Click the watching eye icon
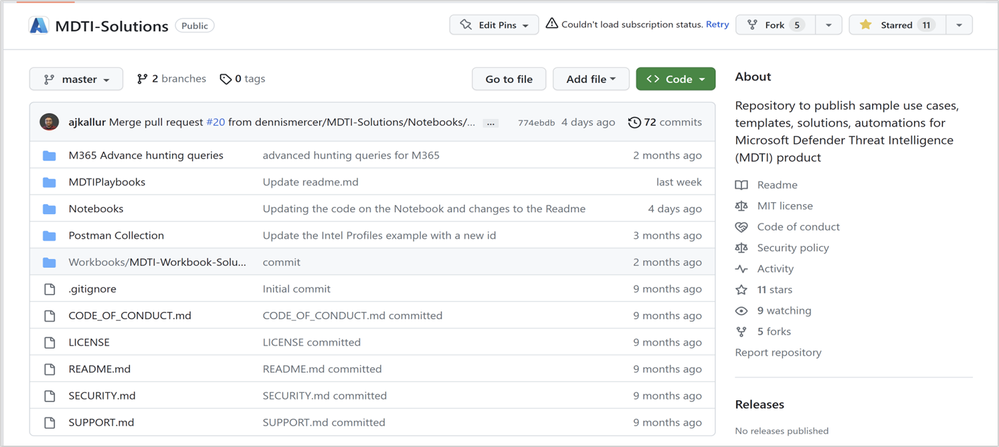This screenshot has height=447, width=999. [x=741, y=311]
